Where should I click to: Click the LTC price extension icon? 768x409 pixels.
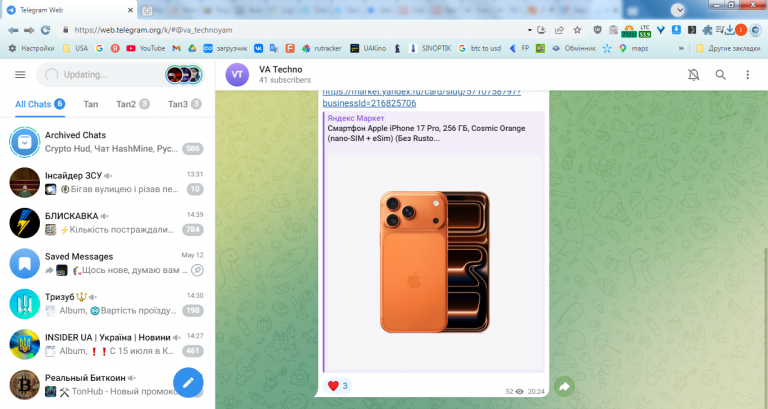(x=645, y=31)
